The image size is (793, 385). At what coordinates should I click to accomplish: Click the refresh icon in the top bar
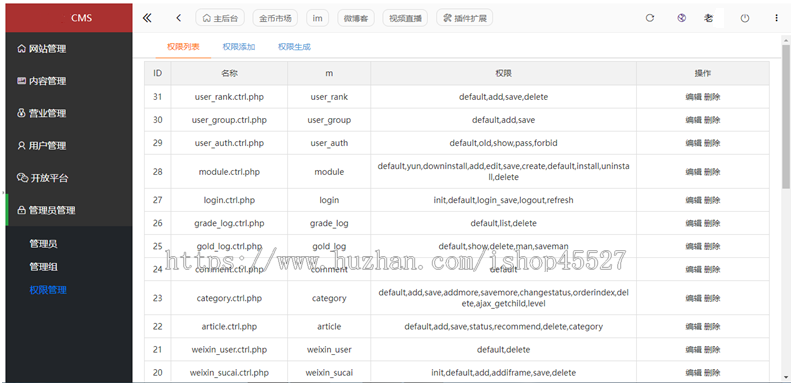pos(650,18)
